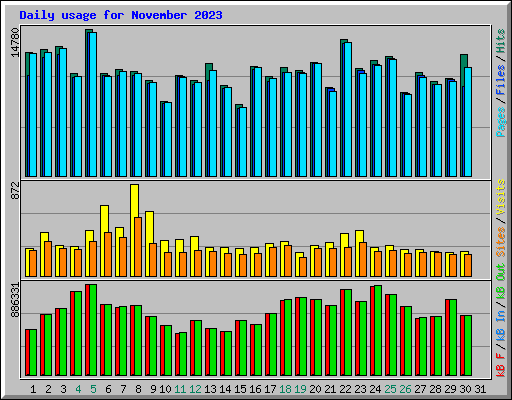Click the 'kB F' legend label
Screen dimensions: 512x400
pyautogui.click(x=501, y=365)
